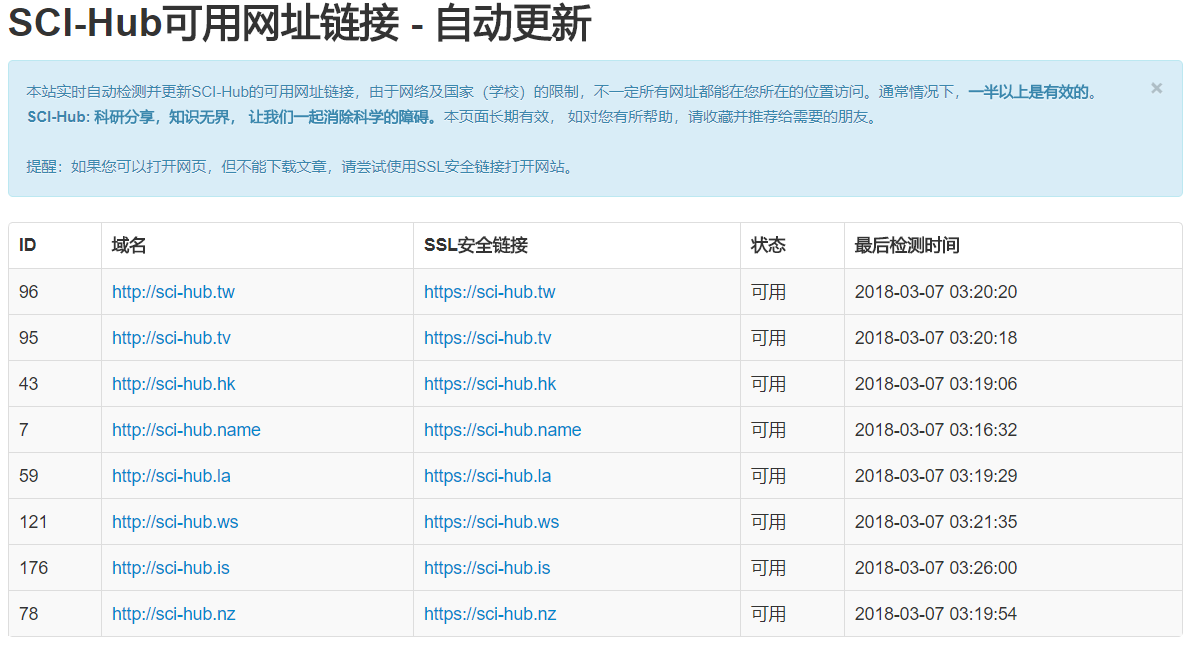Open the https://sci-hub.name SSL link
The image size is (1196, 647).
pyautogui.click(x=501, y=429)
